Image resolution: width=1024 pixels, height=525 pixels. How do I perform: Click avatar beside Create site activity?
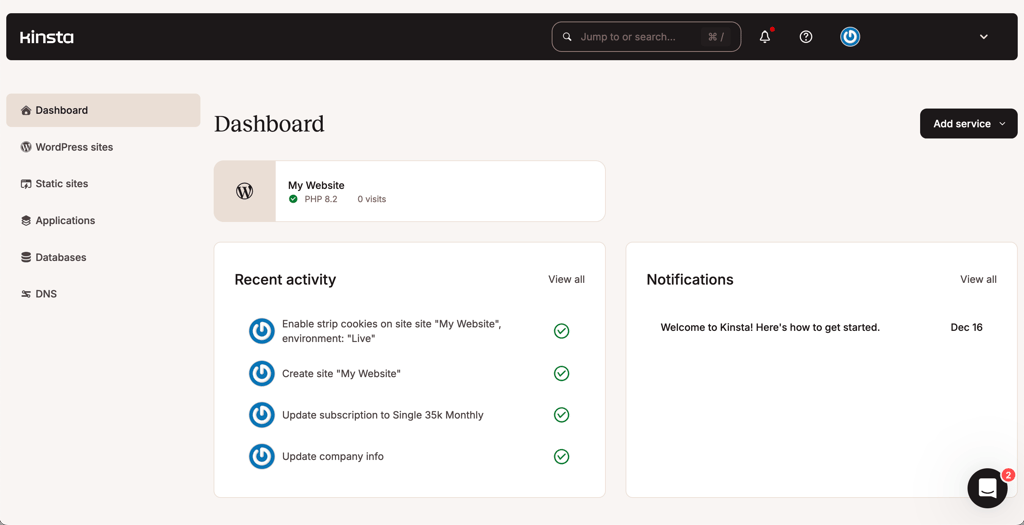pos(261,374)
